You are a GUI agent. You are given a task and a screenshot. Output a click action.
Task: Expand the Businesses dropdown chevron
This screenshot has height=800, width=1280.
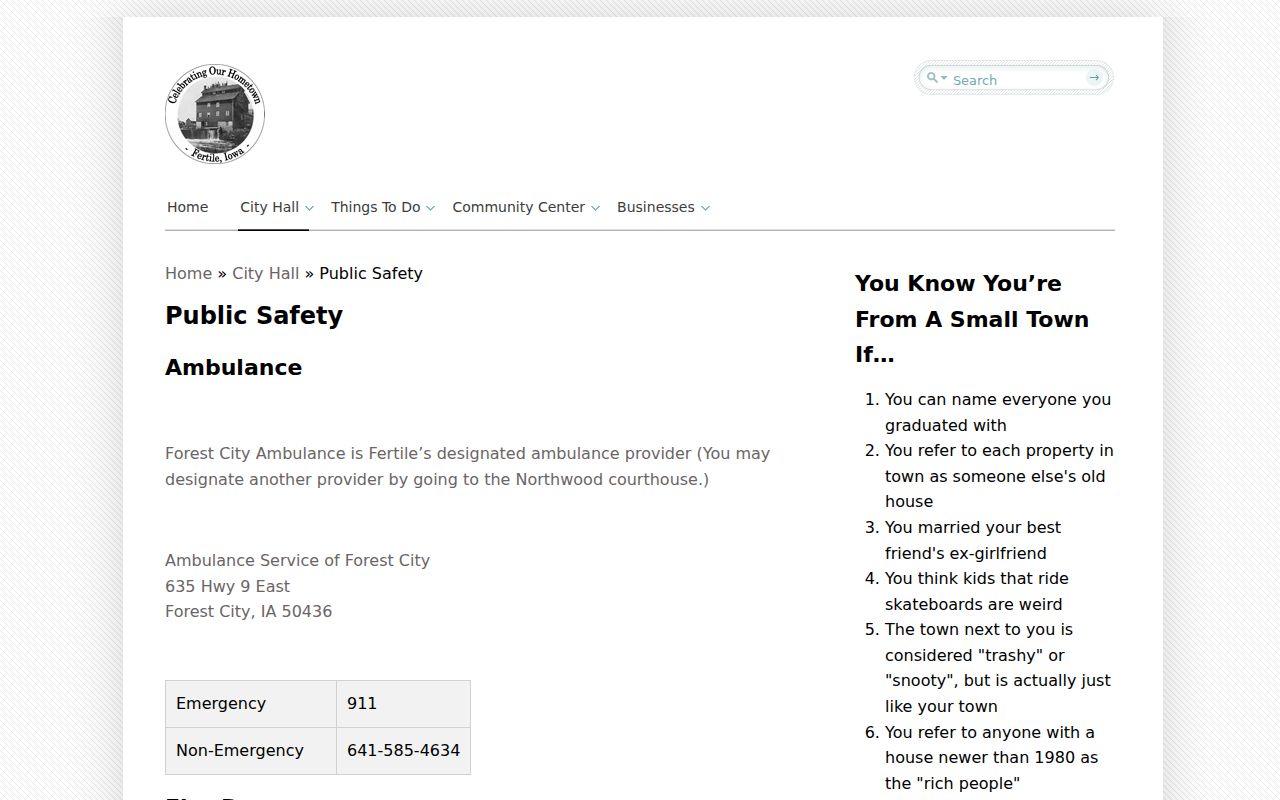(x=705, y=208)
